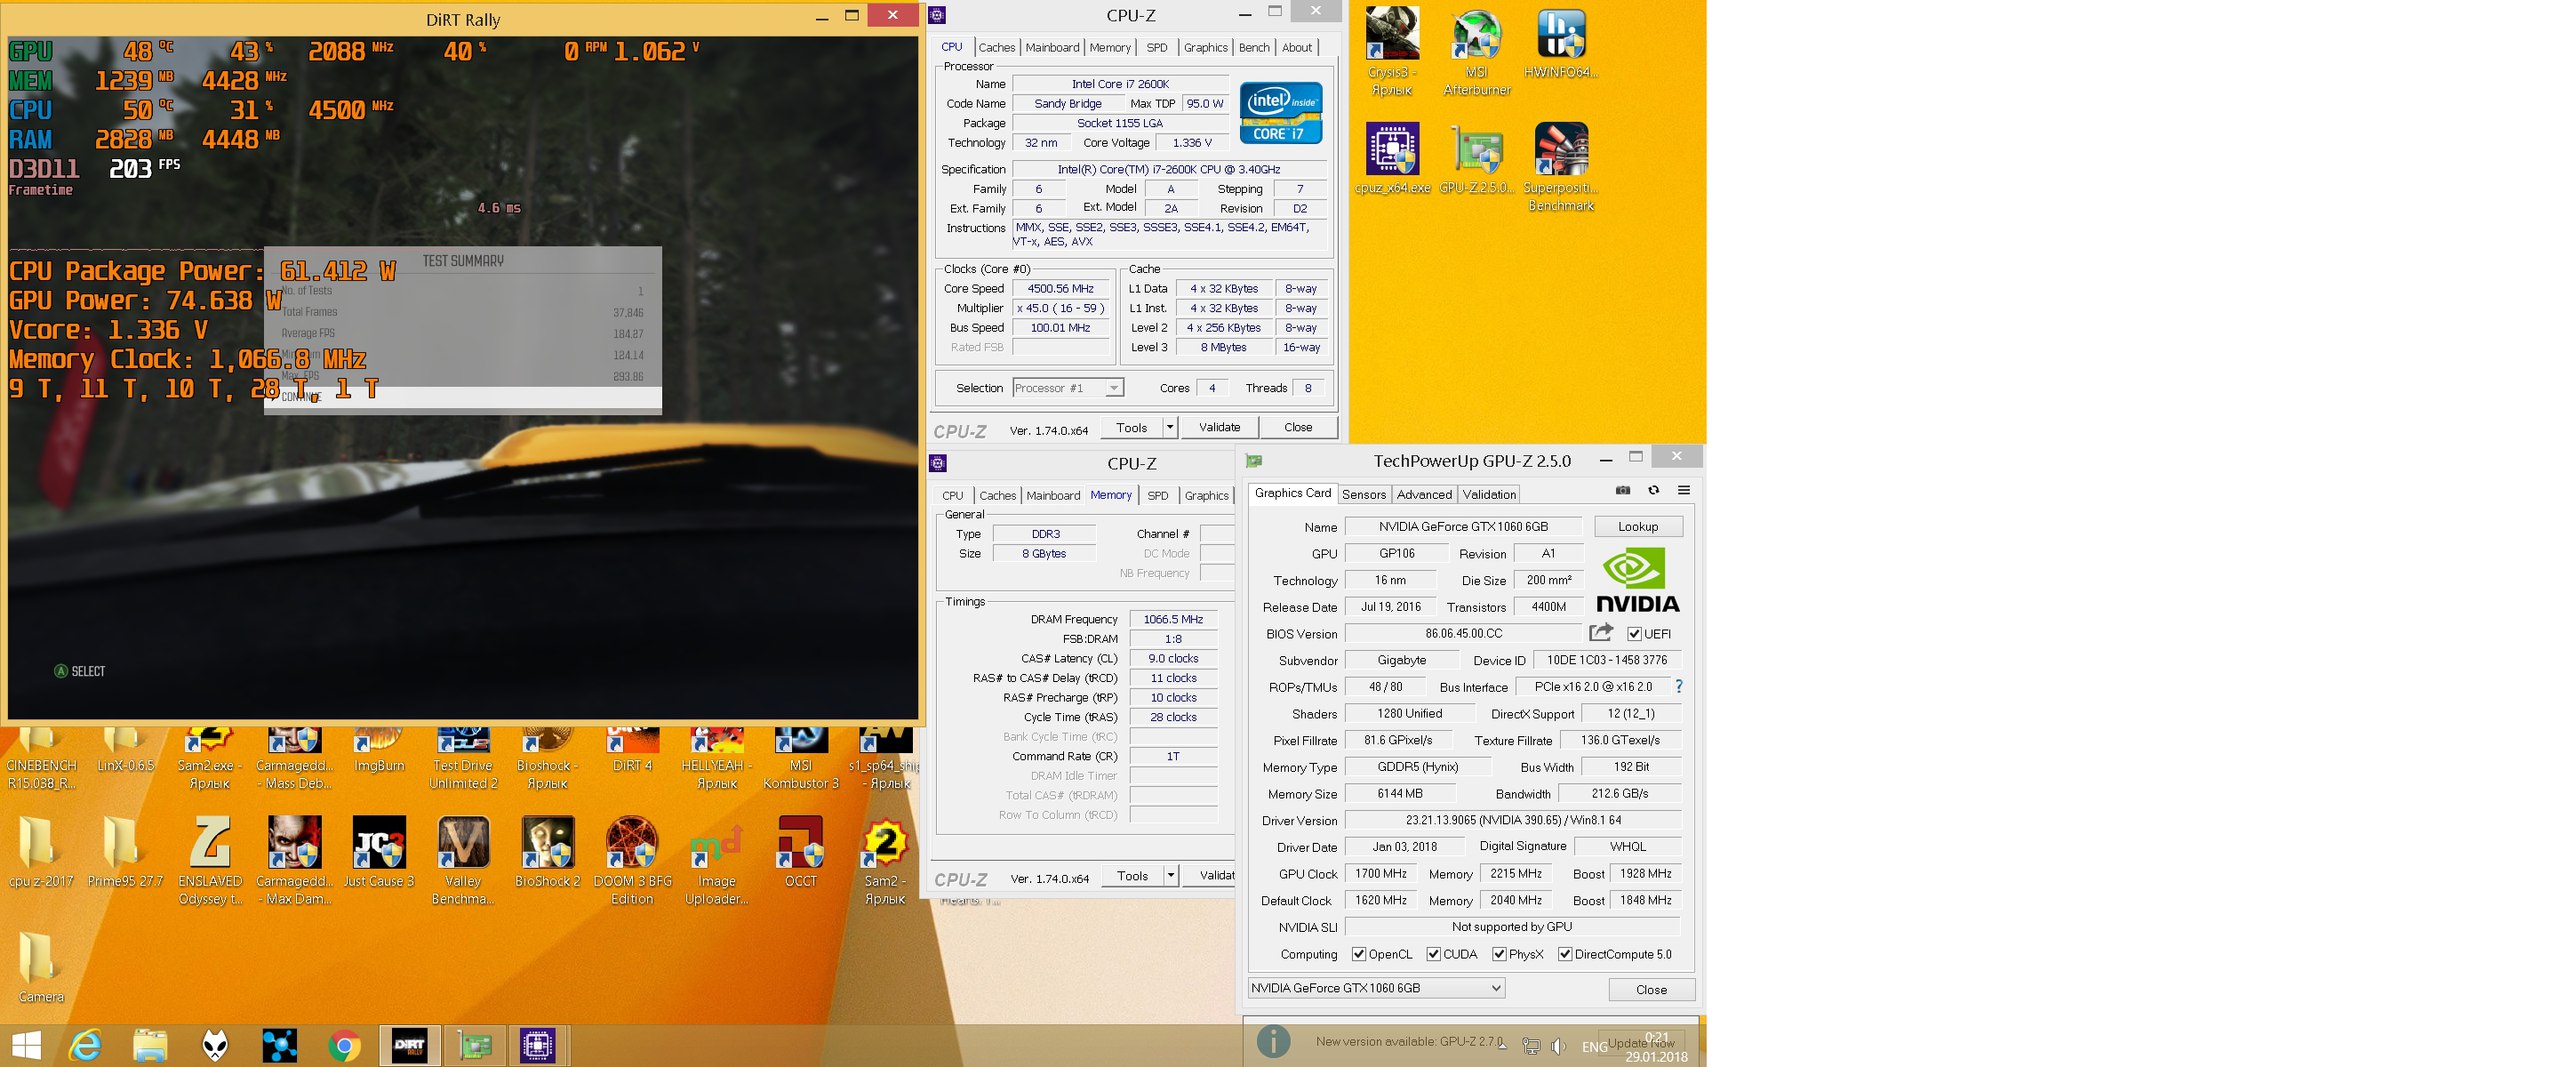Click the GPU-Z refresh icon
This screenshot has width=2560, height=1067.
(1653, 491)
